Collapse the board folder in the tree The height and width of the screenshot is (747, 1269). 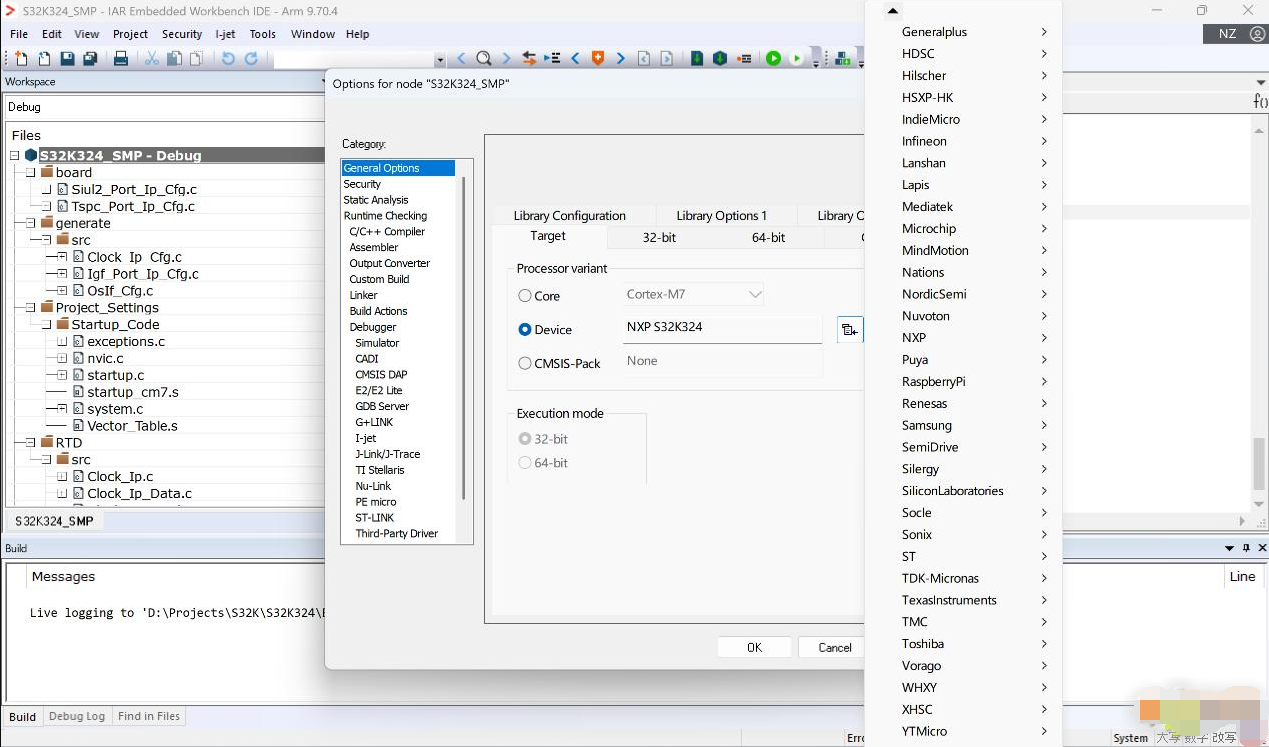pyautogui.click(x=31, y=173)
